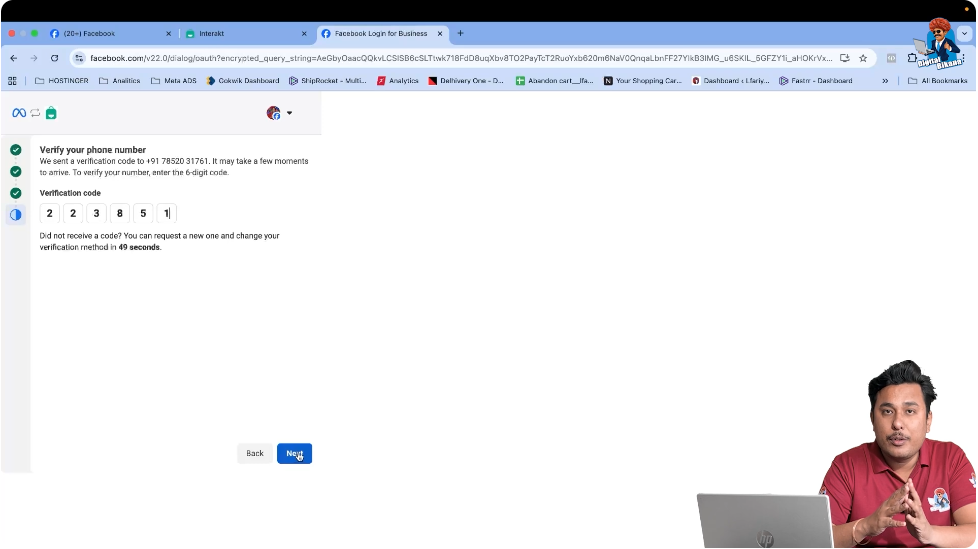This screenshot has width=978, height=549.
Task: Close the Facebook Login for Business tab
Action: tap(440, 34)
